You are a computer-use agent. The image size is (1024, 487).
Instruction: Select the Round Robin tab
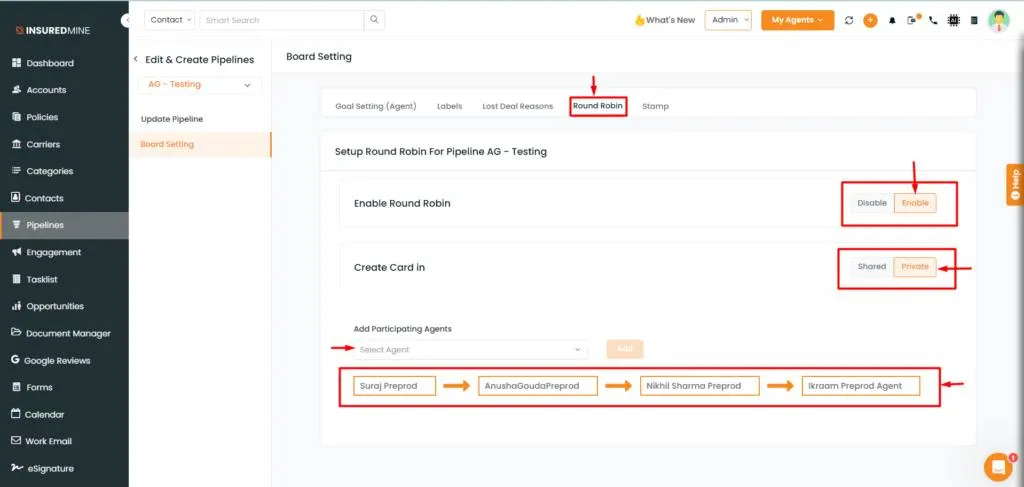coord(598,106)
